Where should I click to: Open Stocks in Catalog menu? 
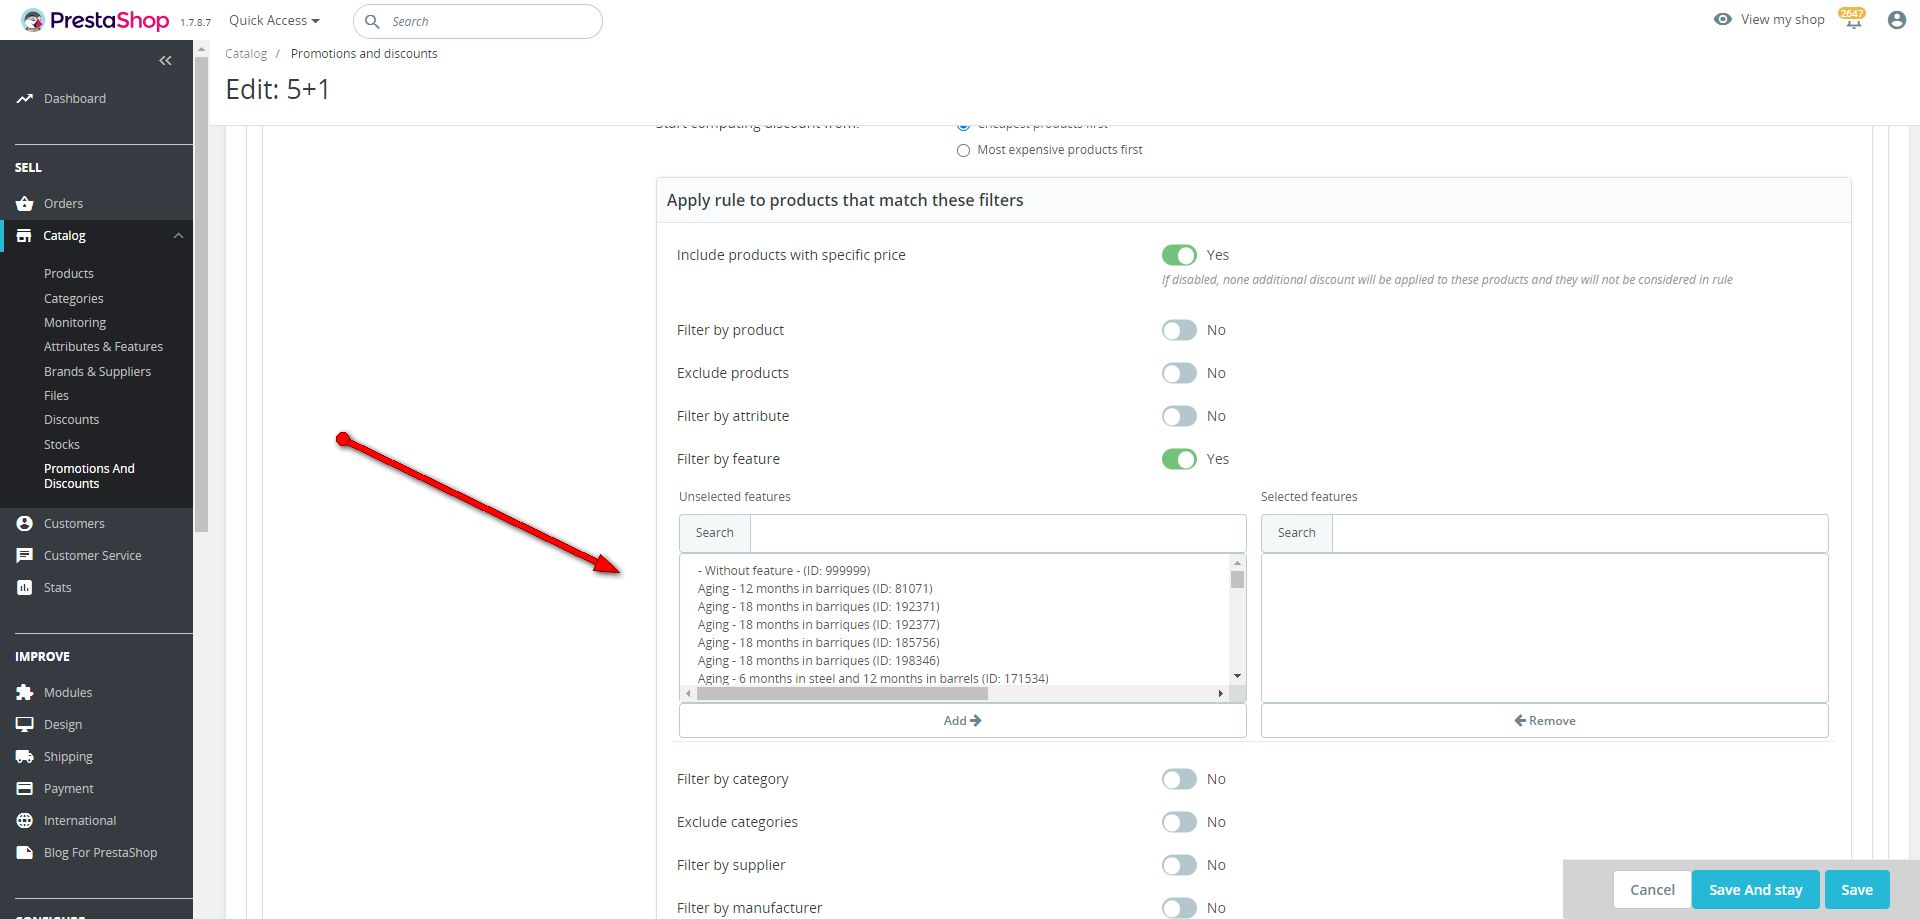point(62,445)
